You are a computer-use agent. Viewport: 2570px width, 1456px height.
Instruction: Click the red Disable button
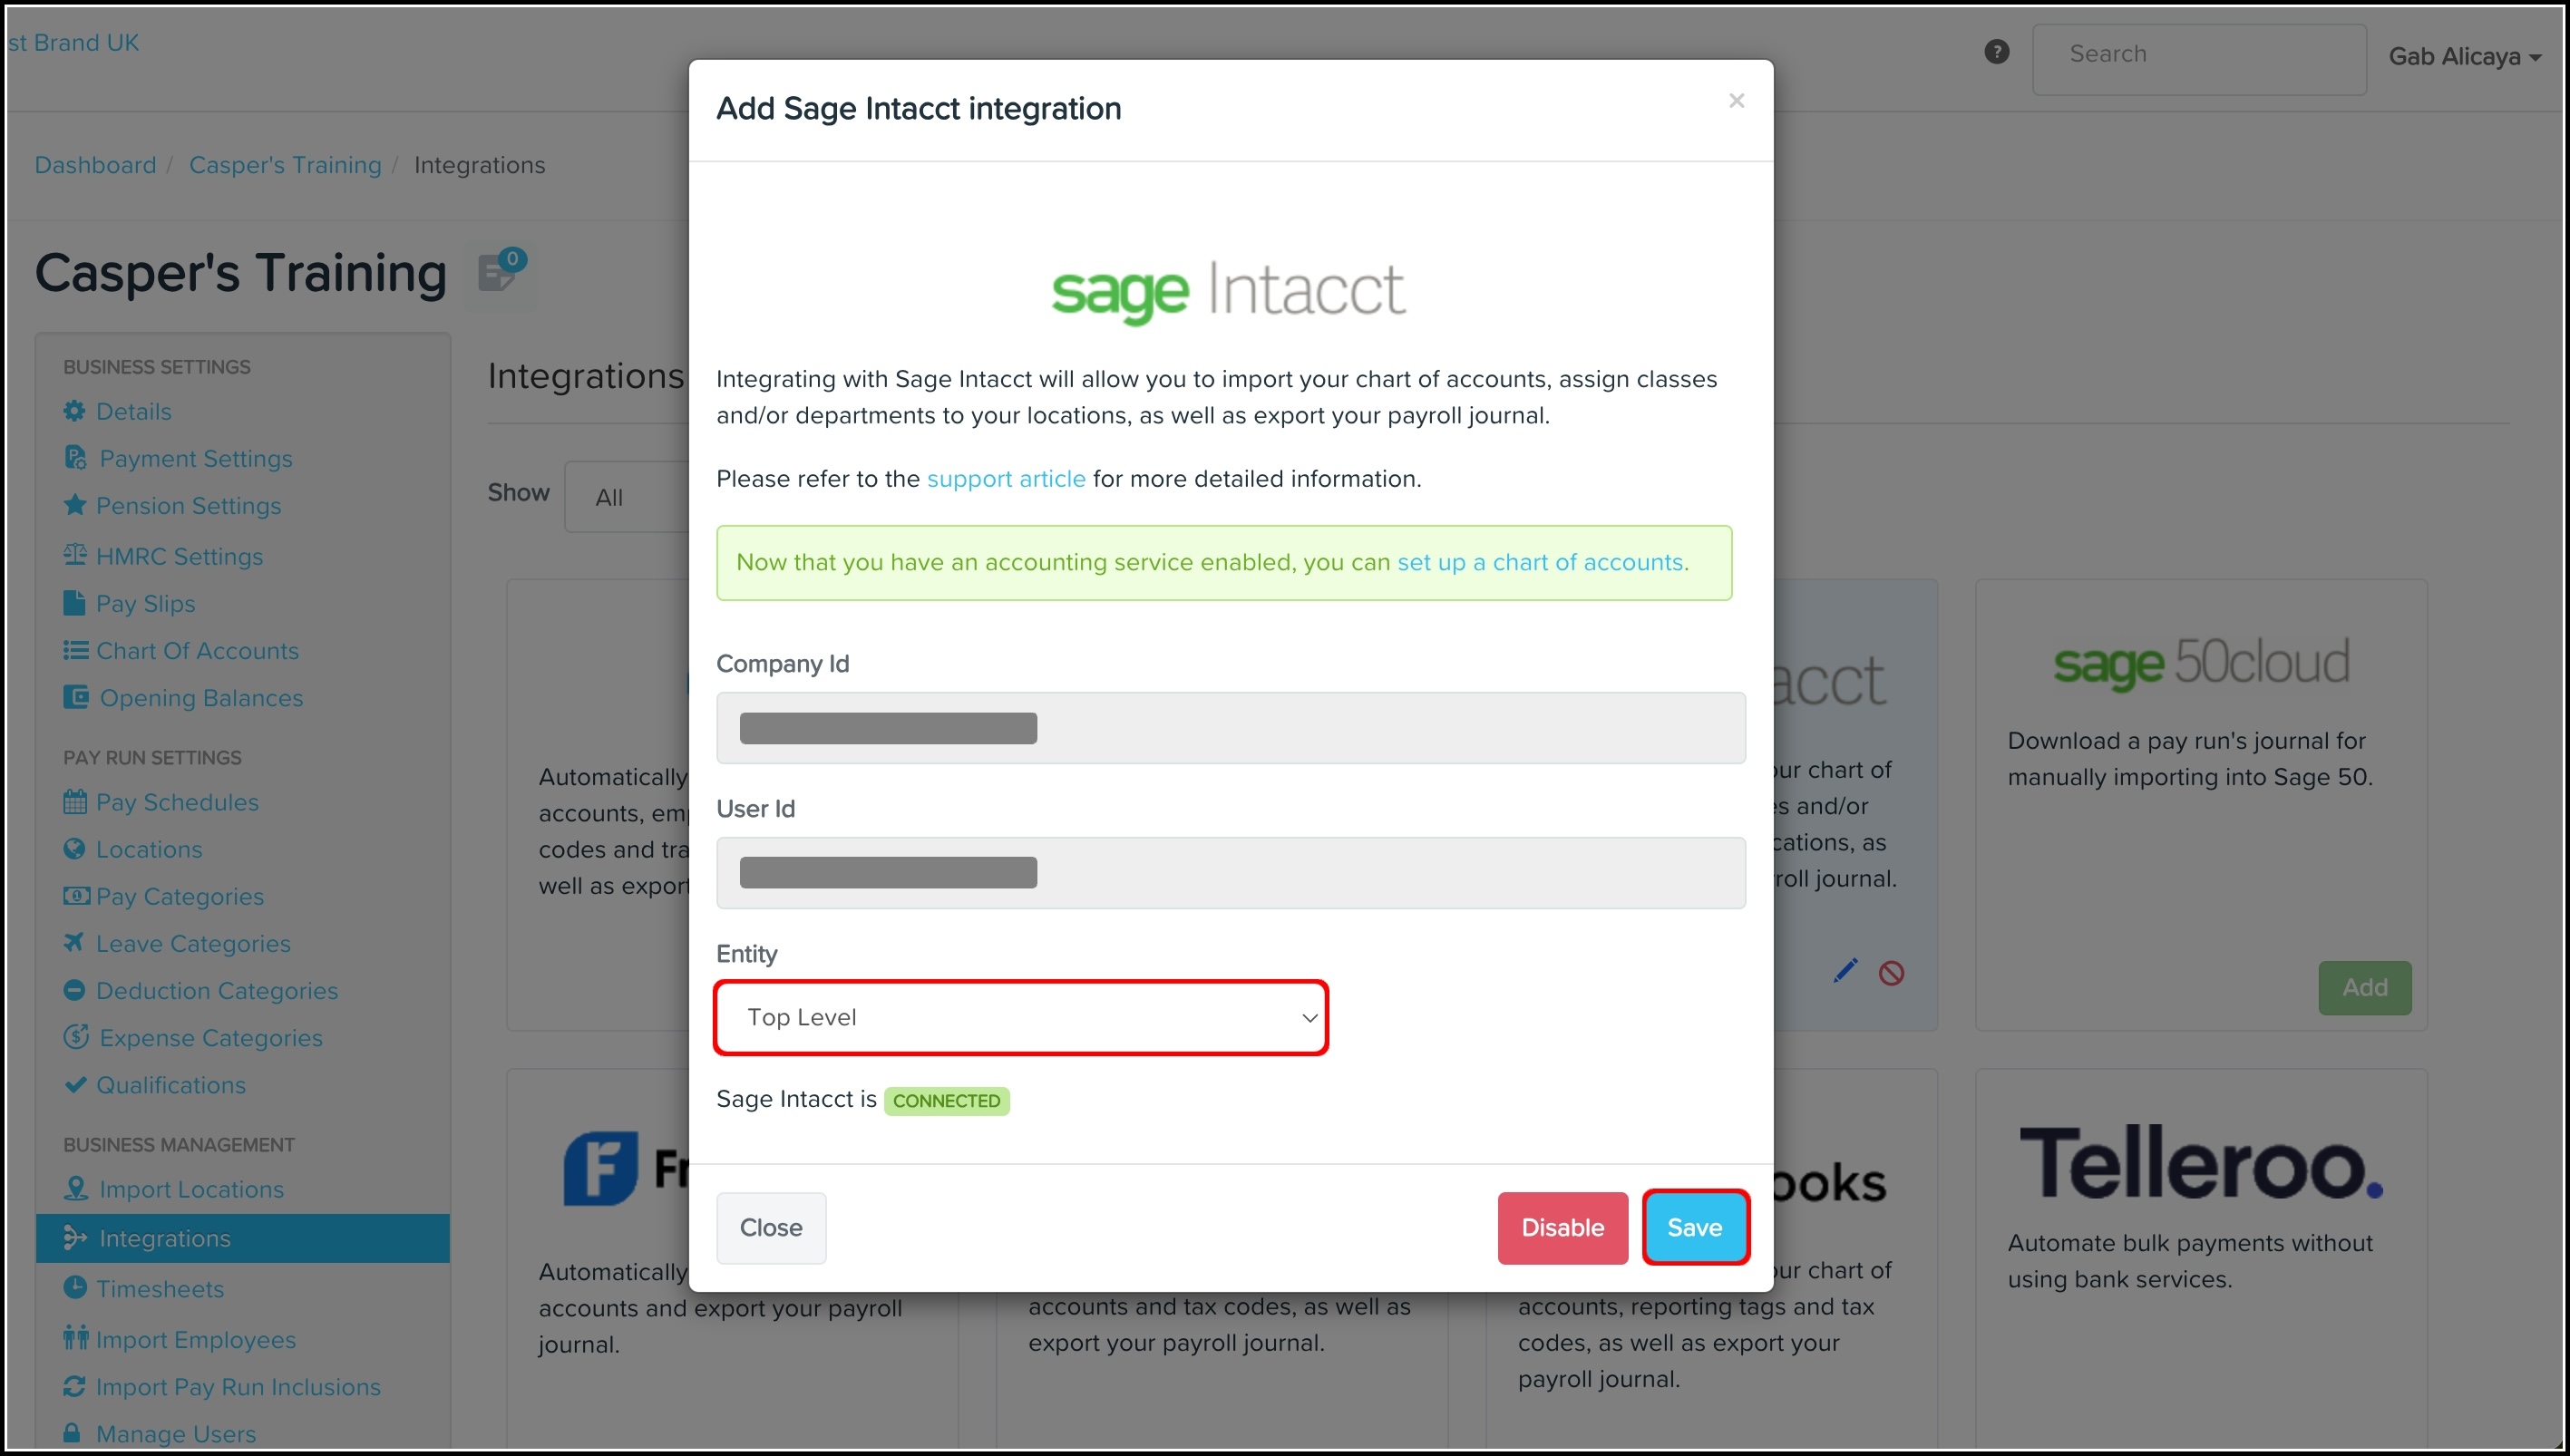point(1562,1227)
